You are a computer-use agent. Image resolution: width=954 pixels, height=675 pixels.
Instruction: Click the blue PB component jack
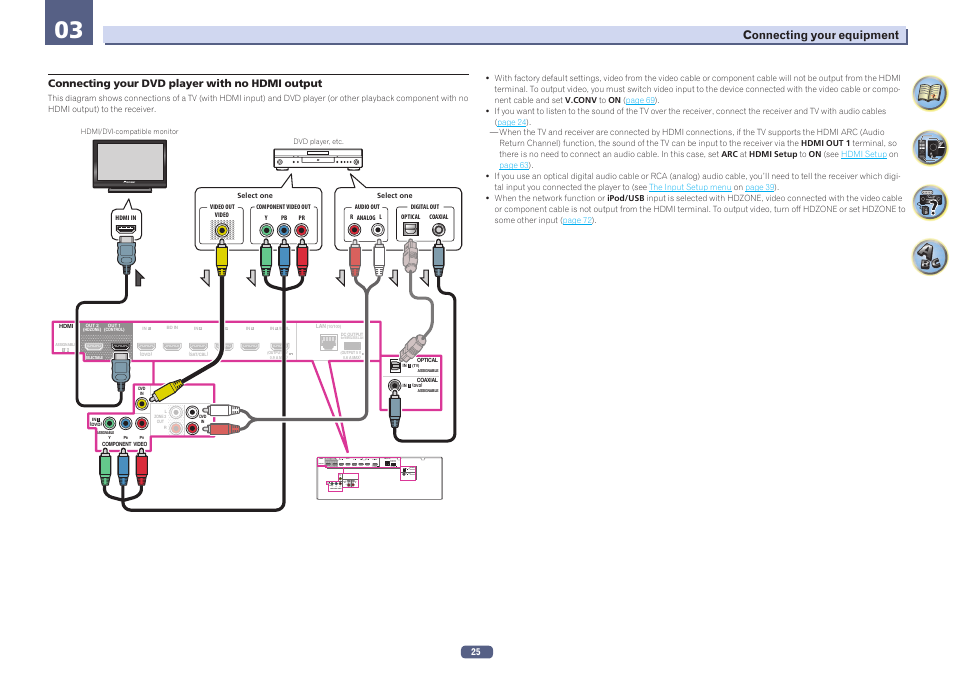tap(284, 230)
